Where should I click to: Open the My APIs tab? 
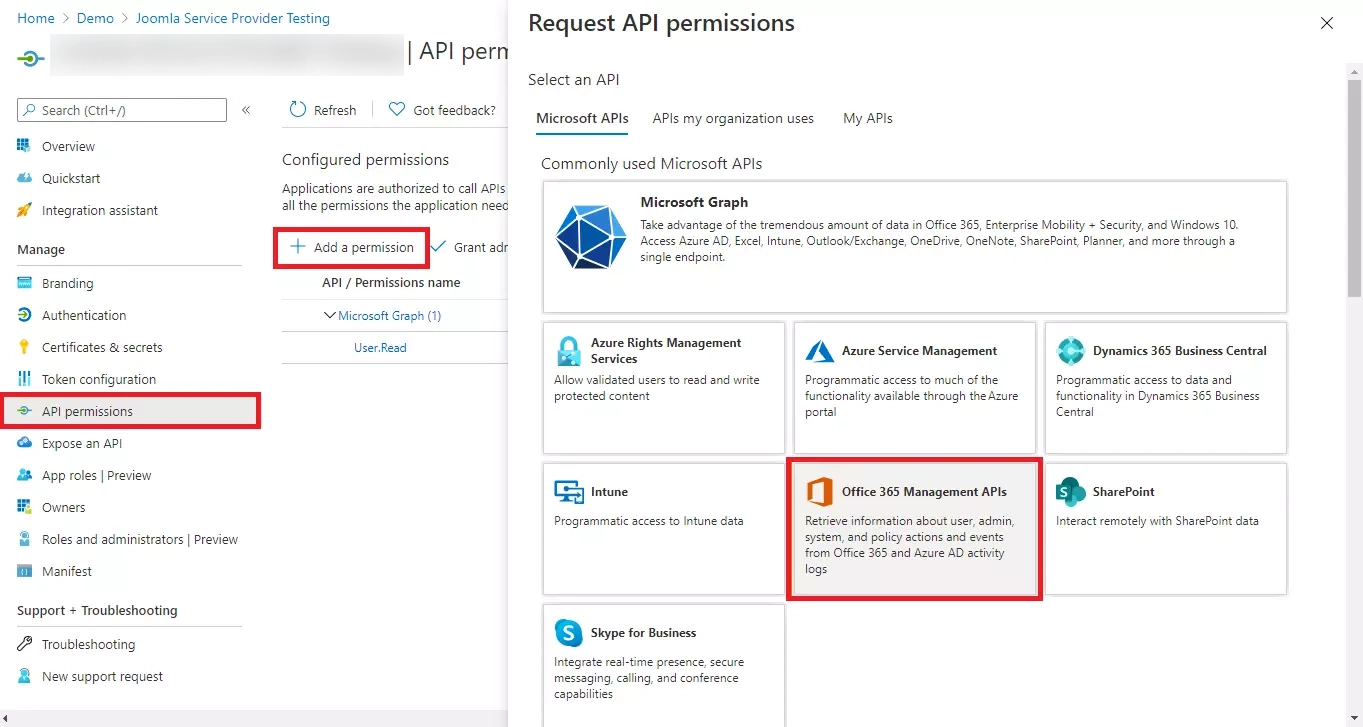coord(868,118)
